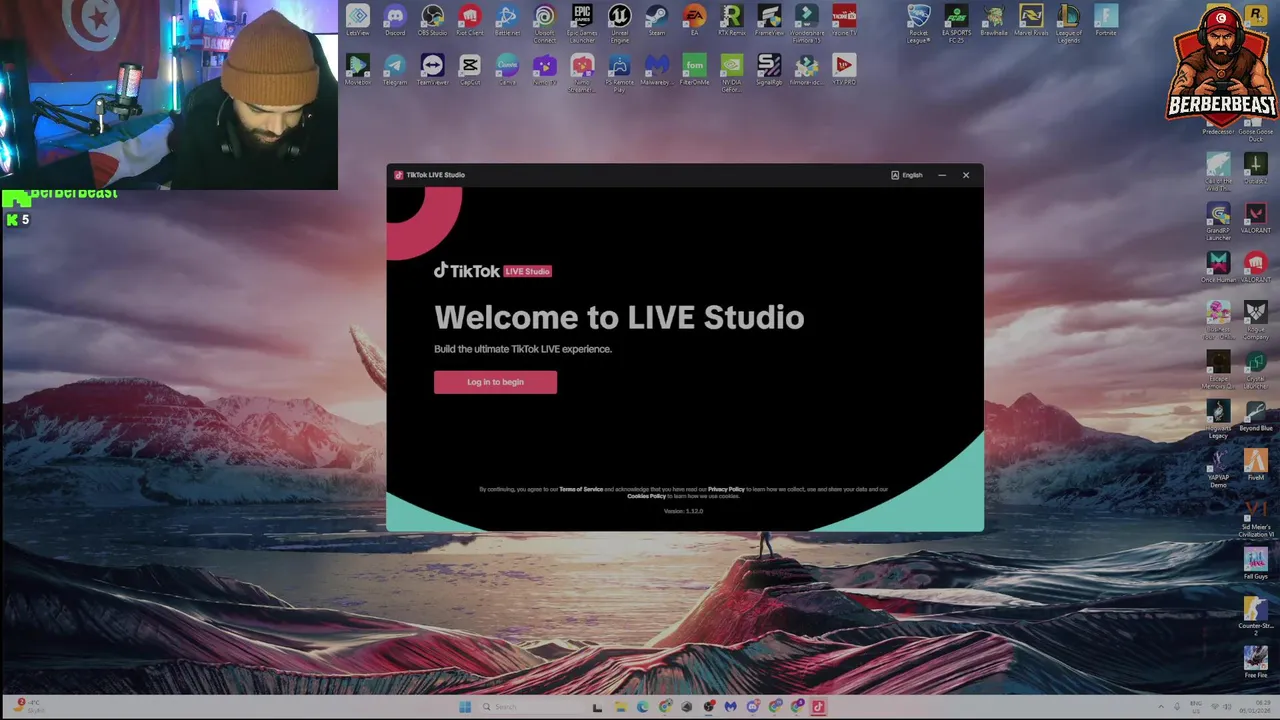
Task: Open the Rogue Company desktop icon
Action: pyautogui.click(x=1255, y=320)
